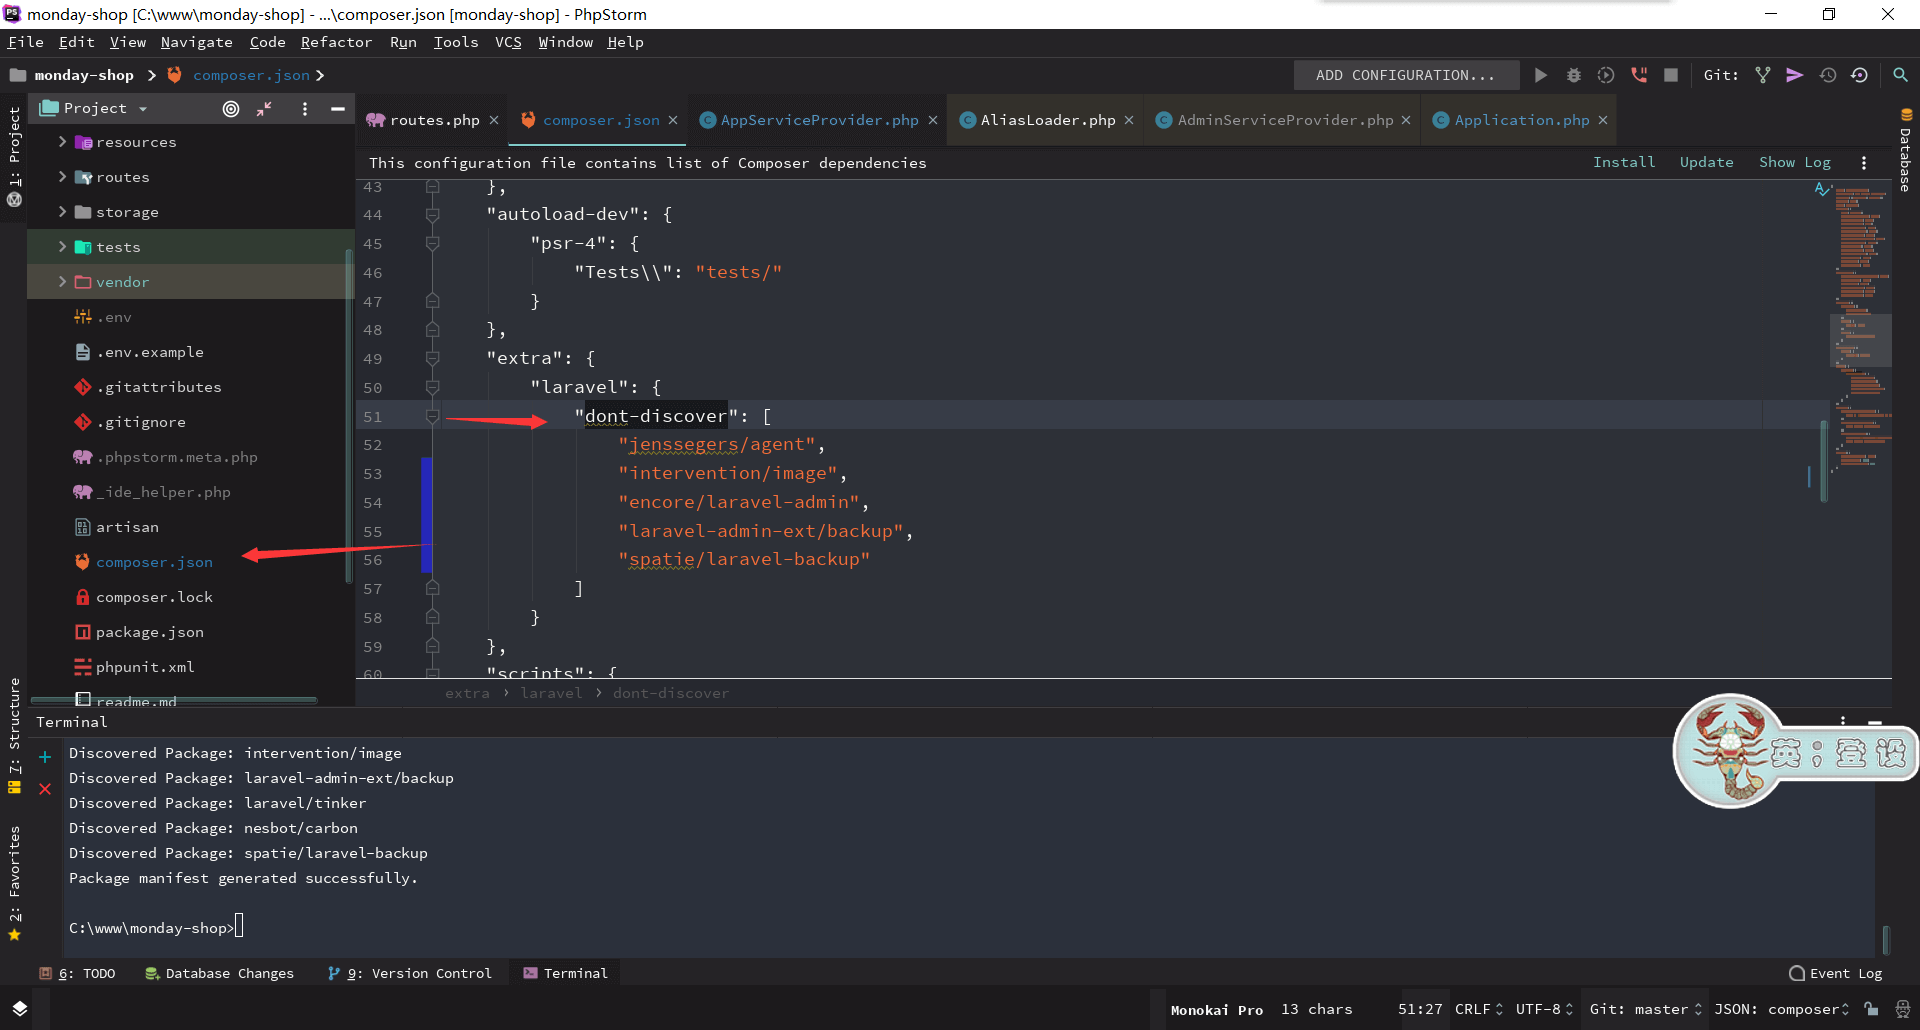This screenshot has width=1920, height=1030.
Task: Click the Debug bug icon
Action: 1573,75
